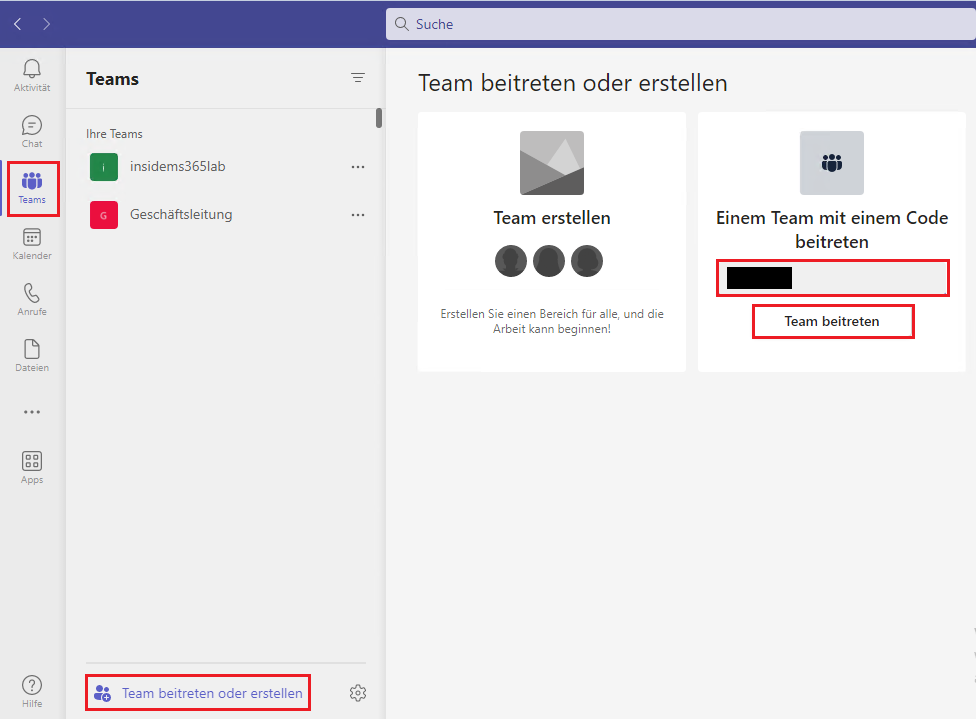
Task: Open the filter in the Teams panel
Action: coord(358,77)
